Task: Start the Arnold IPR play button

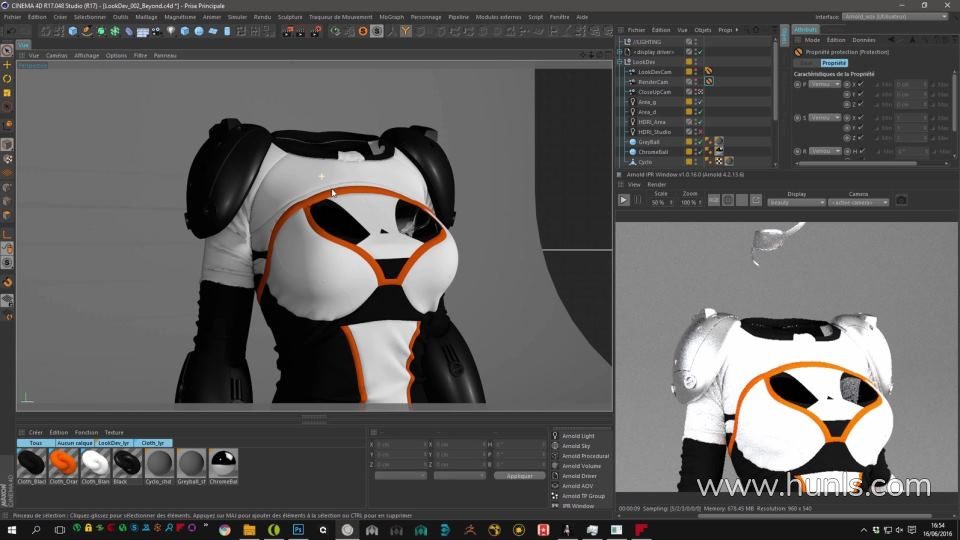Action: (623, 200)
